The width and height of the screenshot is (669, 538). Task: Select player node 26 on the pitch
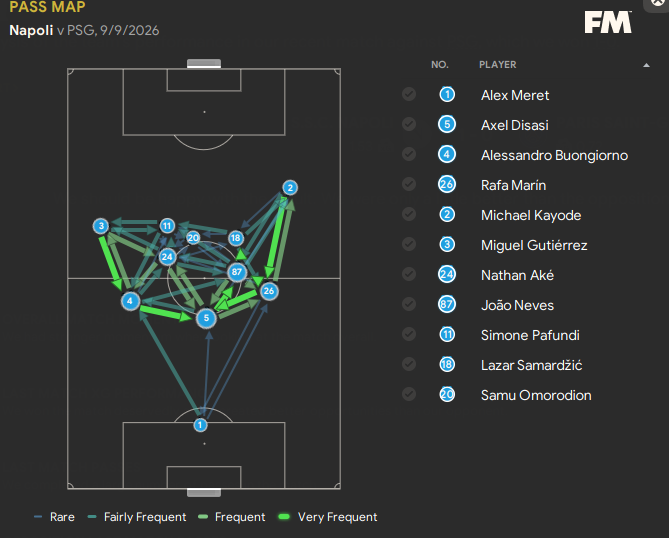click(268, 291)
